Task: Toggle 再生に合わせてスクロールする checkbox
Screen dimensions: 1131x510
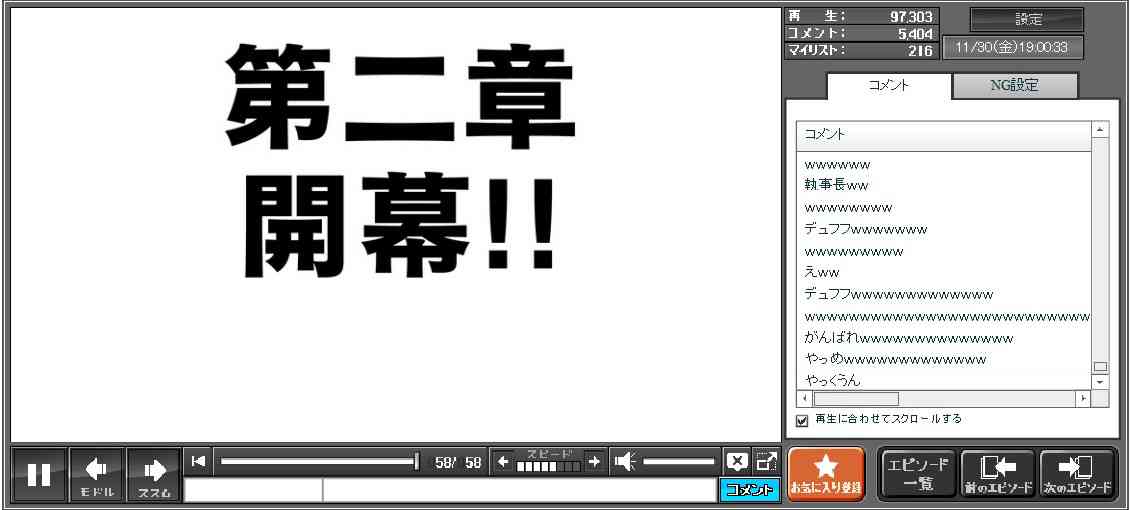Action: point(802,420)
